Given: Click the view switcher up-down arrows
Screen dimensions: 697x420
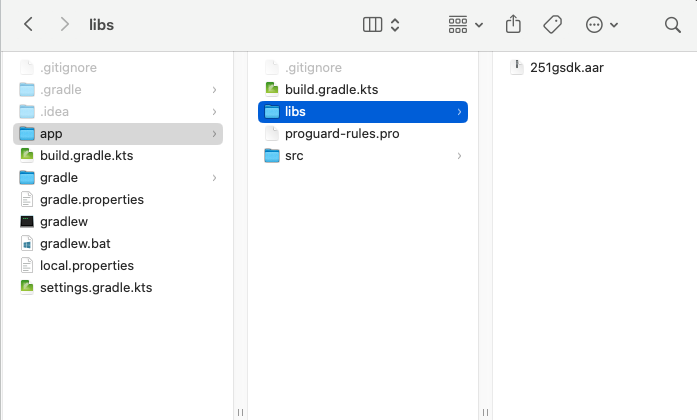Looking at the screenshot, I should pyautogui.click(x=395, y=24).
